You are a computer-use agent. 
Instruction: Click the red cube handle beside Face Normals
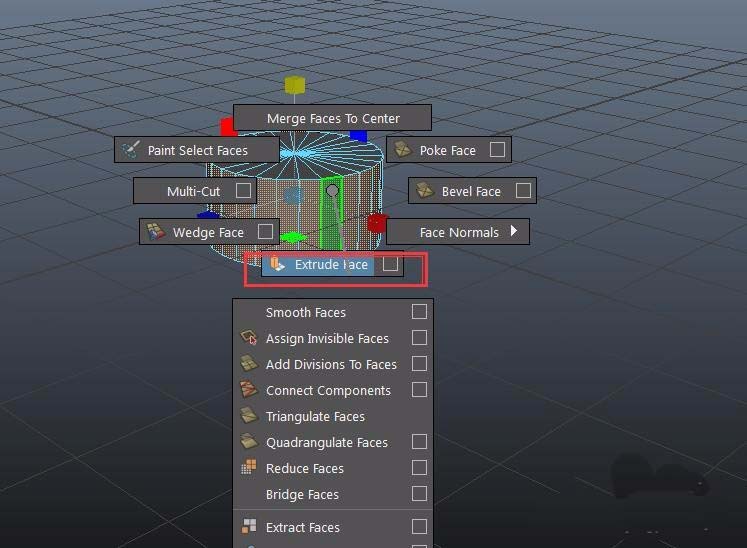point(376,223)
